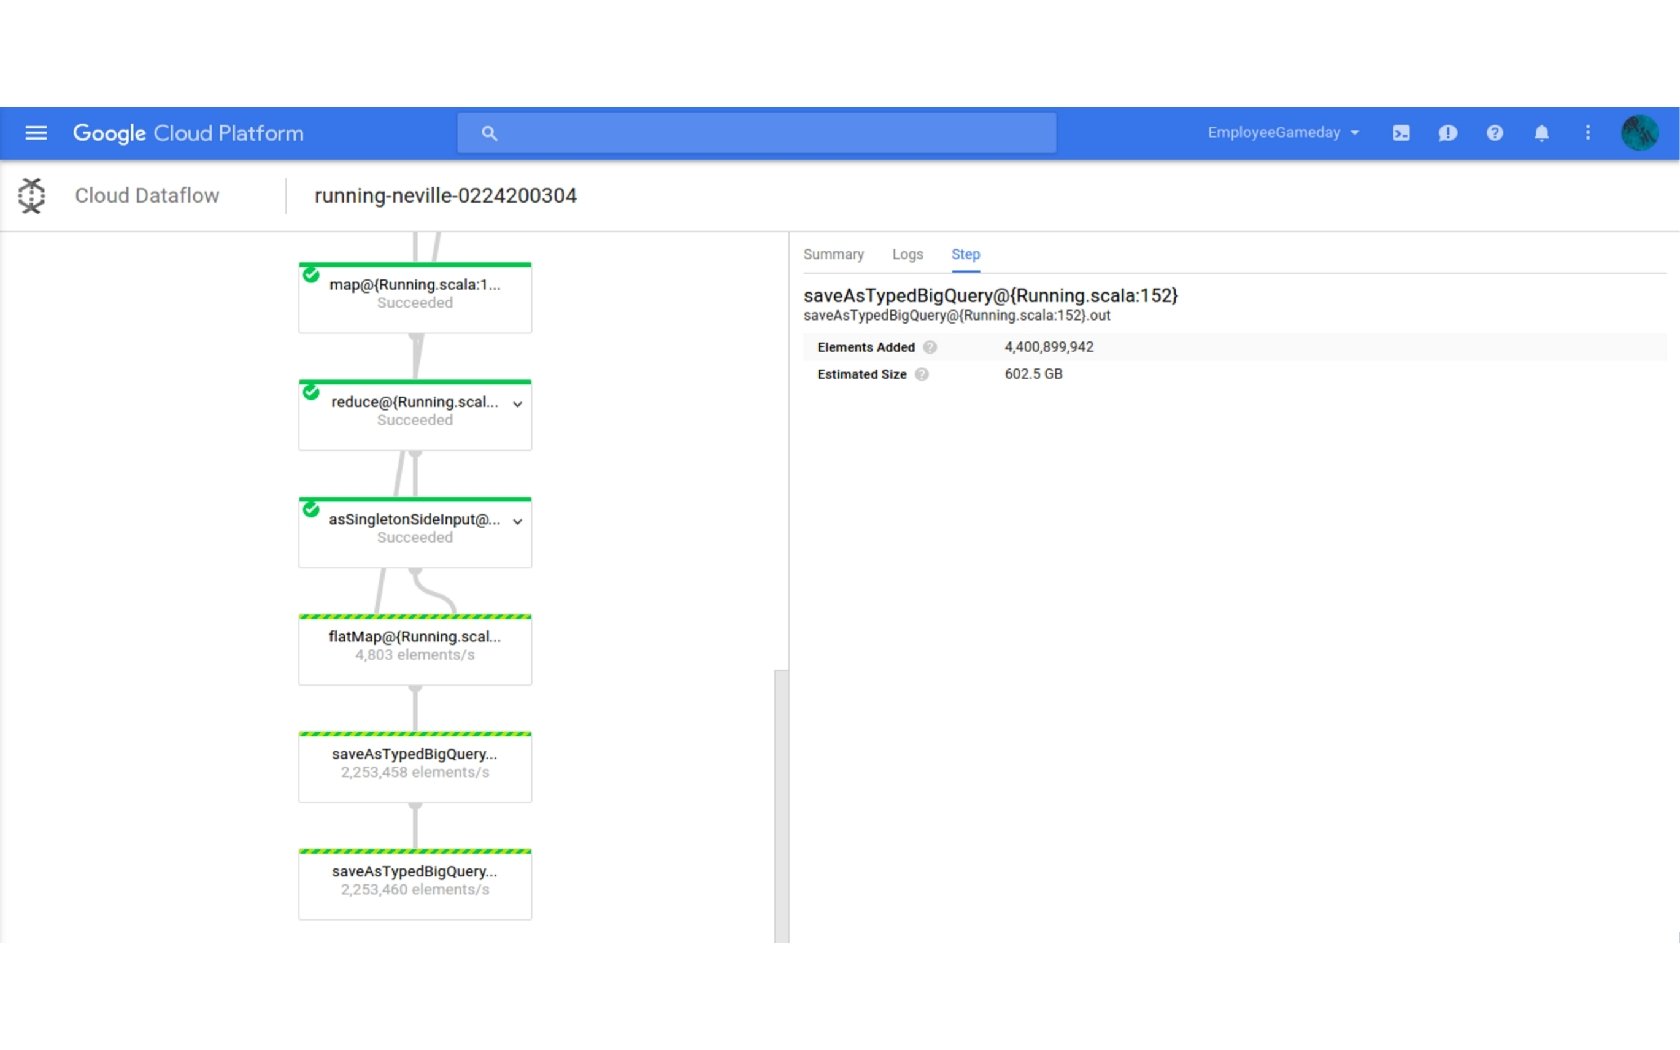Image resolution: width=1680 pixels, height=1050 pixels.
Task: Click the asSingletonSideInput green success checkmark
Action: point(311,509)
